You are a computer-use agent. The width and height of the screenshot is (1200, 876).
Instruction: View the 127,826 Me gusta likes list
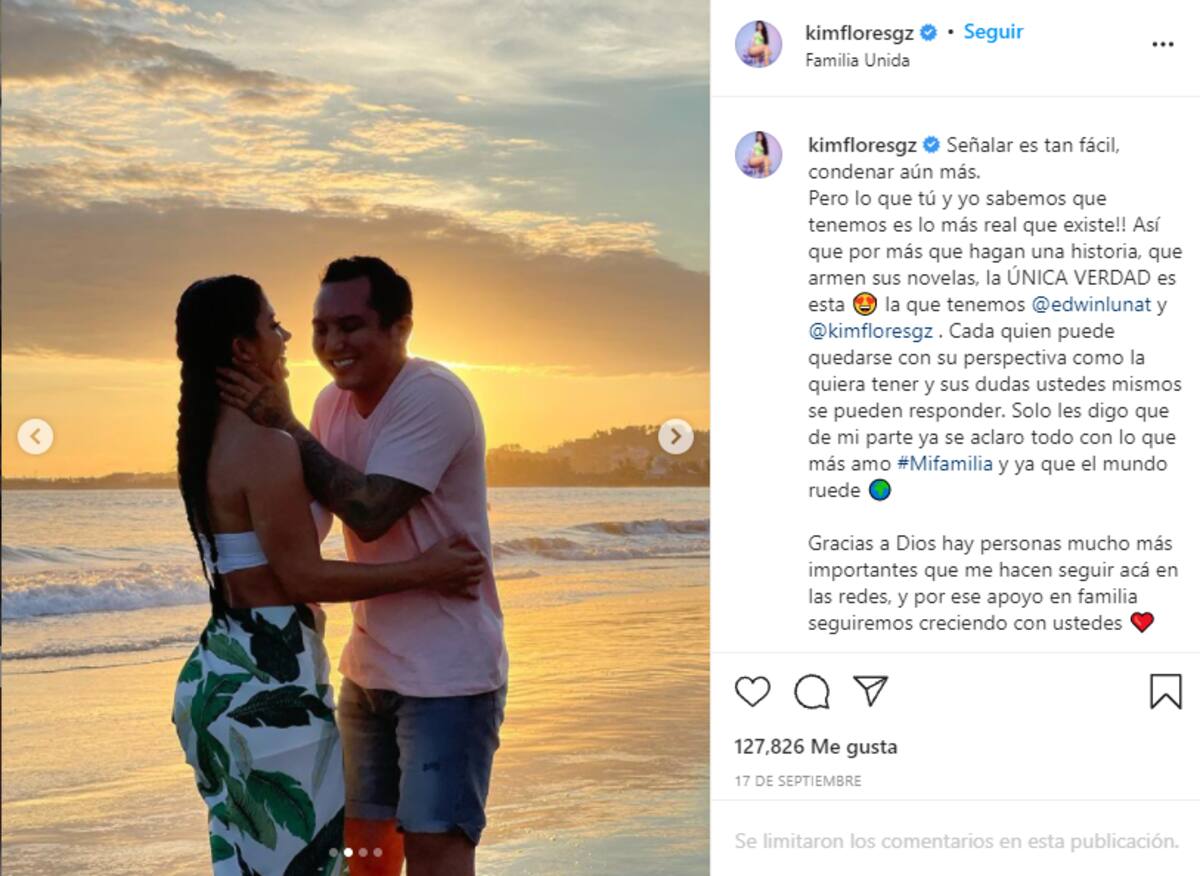816,747
